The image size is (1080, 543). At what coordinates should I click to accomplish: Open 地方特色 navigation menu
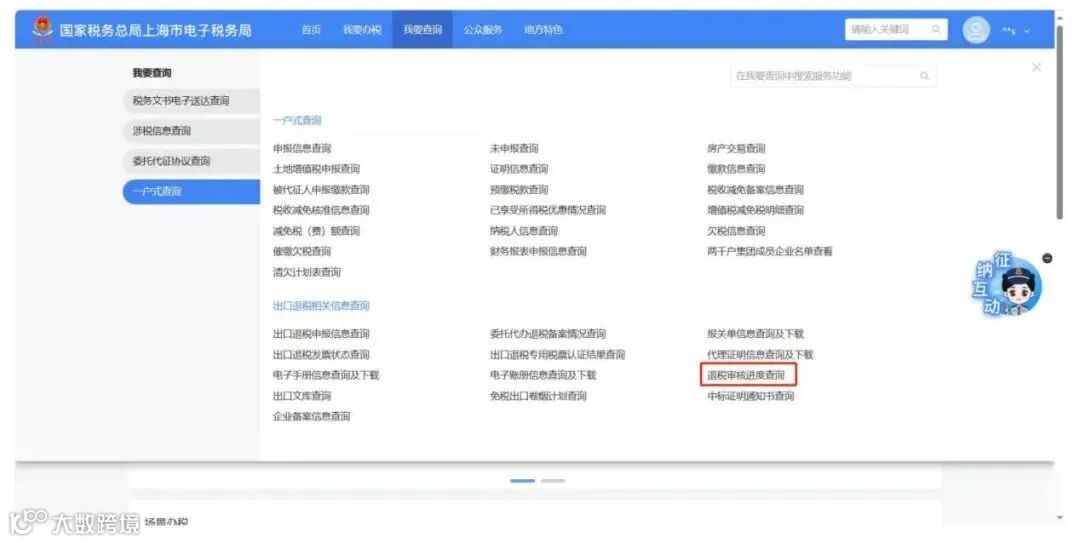coord(543,30)
